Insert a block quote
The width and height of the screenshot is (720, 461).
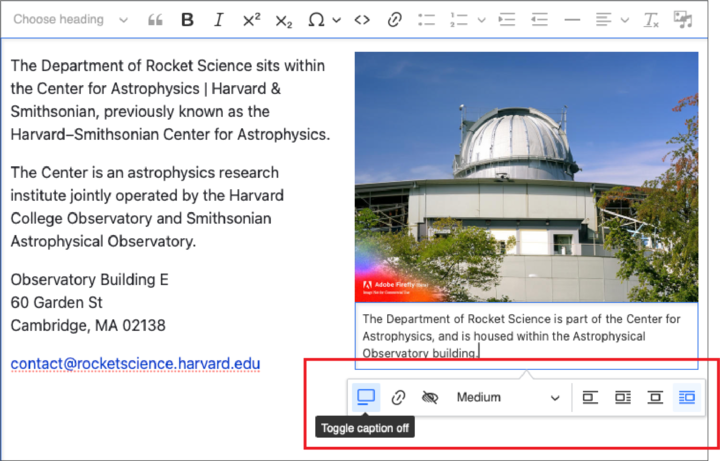pos(155,20)
